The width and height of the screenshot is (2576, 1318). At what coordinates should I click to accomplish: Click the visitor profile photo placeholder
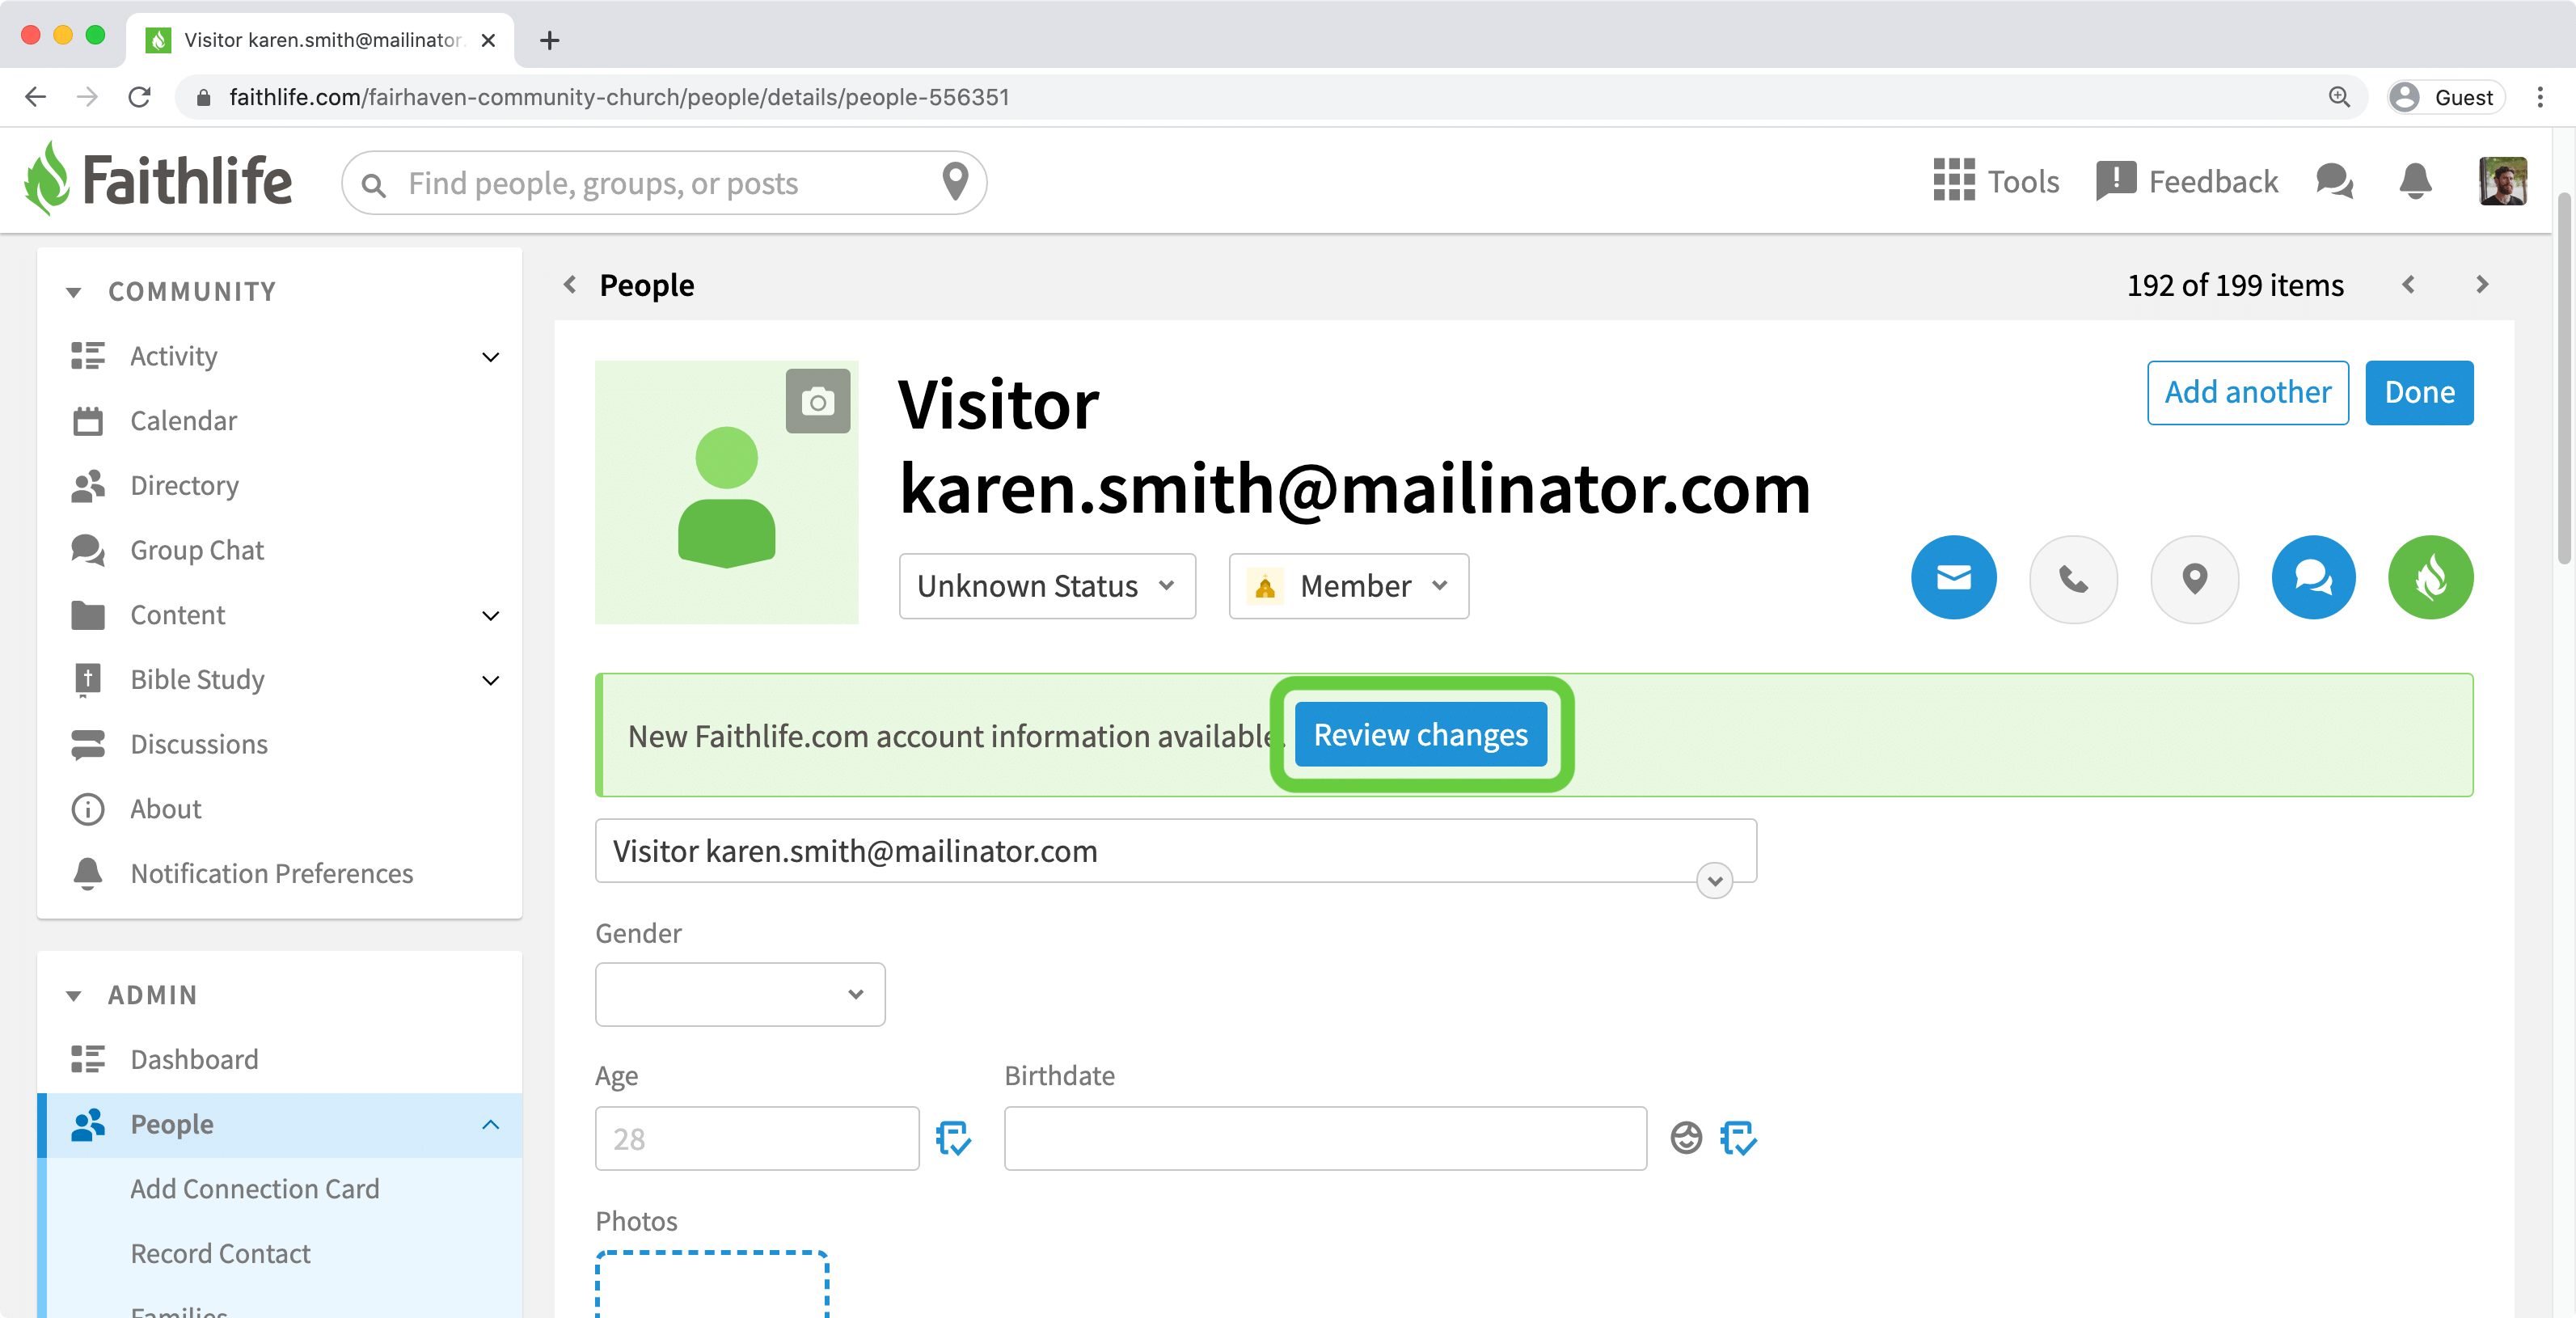pyautogui.click(x=726, y=492)
